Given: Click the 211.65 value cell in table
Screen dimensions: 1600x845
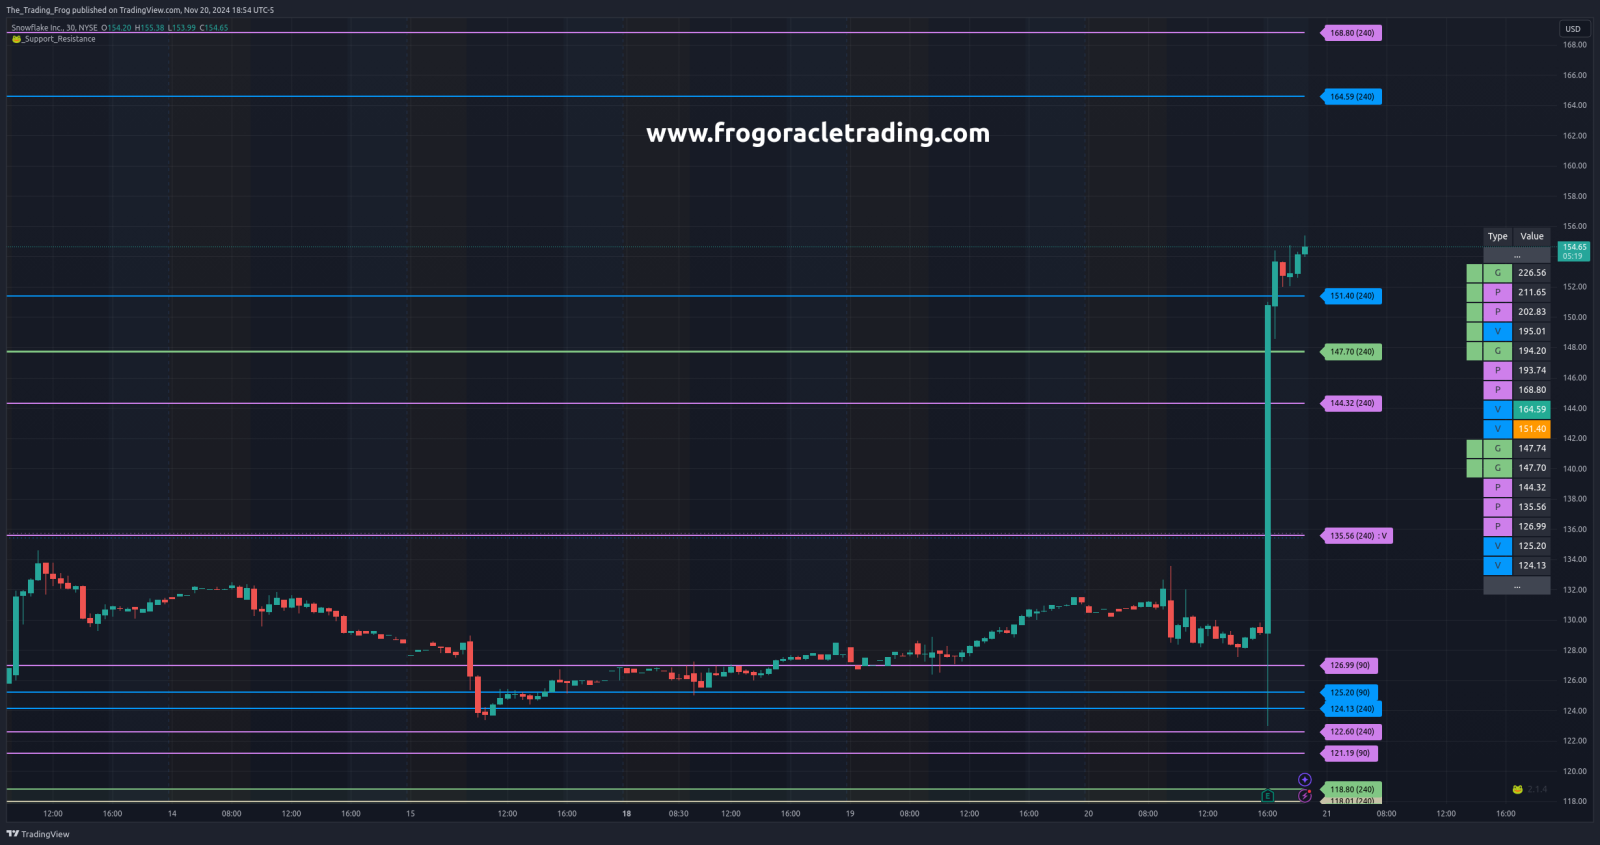Looking at the screenshot, I should click(1532, 292).
